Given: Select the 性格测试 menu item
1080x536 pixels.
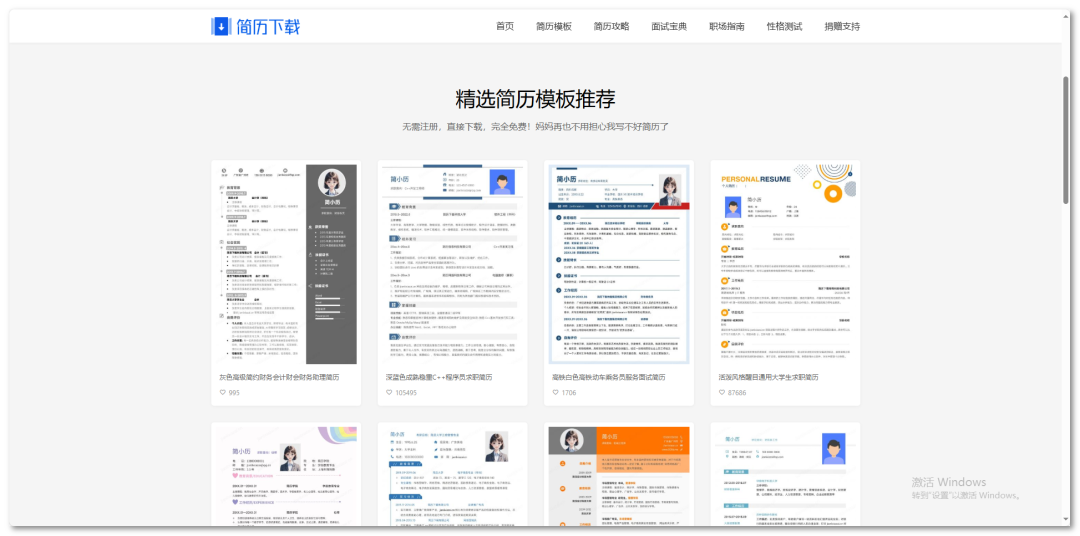Looking at the screenshot, I should (785, 27).
